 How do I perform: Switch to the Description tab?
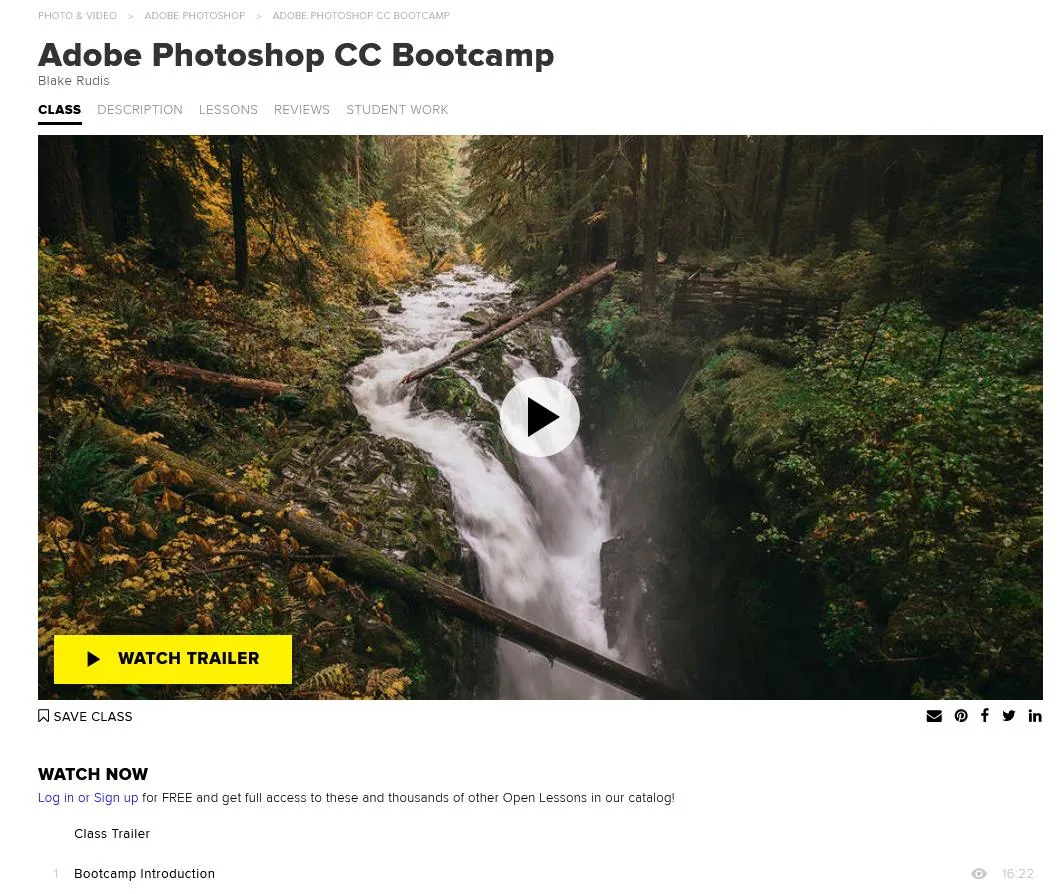[x=140, y=109]
